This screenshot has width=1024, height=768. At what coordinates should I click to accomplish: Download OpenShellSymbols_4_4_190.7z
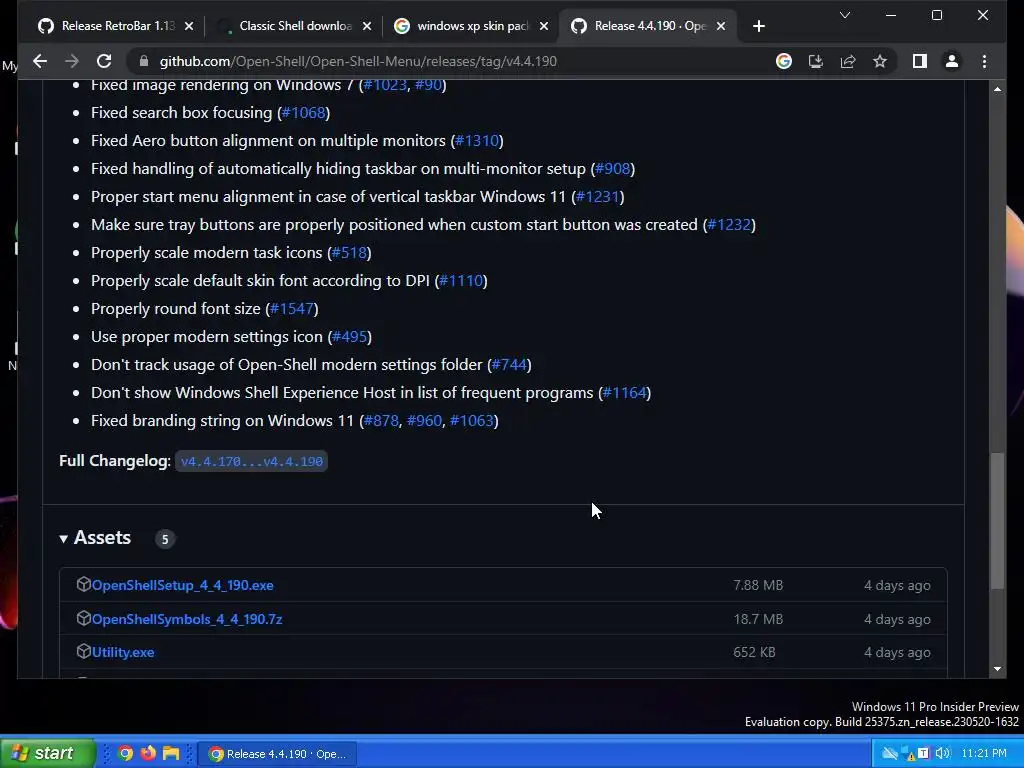click(x=187, y=620)
